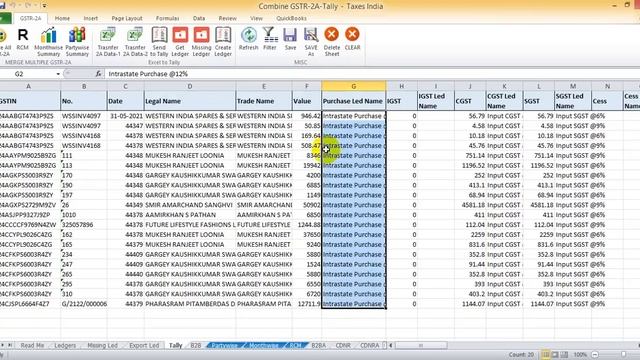Click the zoom out minus button

click(595, 355)
